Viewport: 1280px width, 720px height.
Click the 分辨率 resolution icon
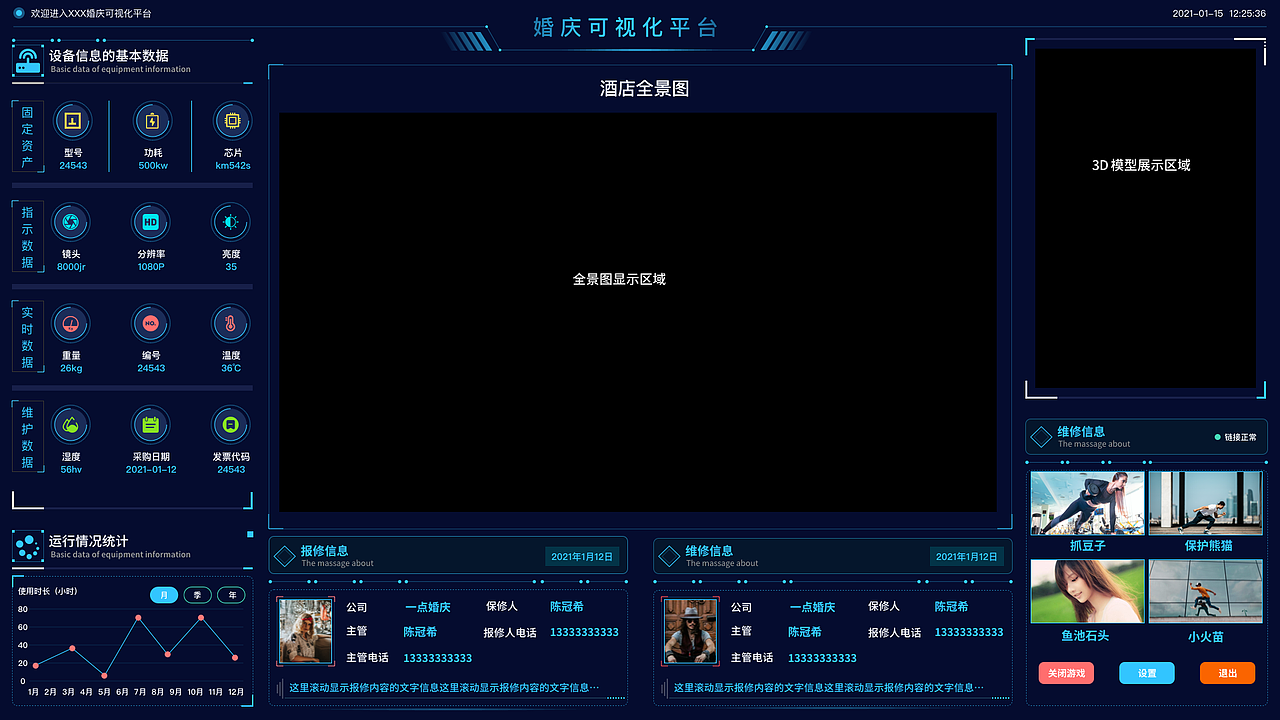tap(151, 222)
